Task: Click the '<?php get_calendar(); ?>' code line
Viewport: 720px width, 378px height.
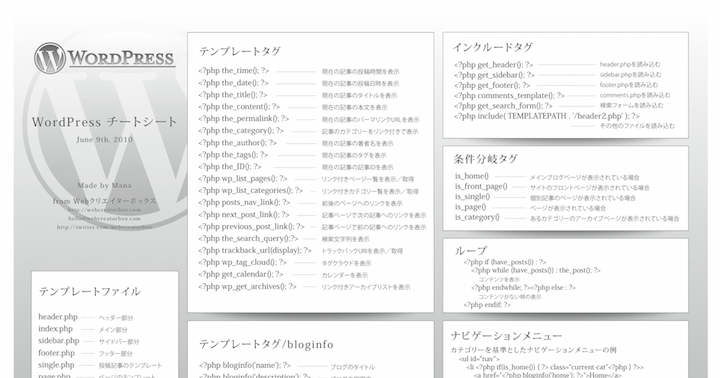Action: pos(241,274)
